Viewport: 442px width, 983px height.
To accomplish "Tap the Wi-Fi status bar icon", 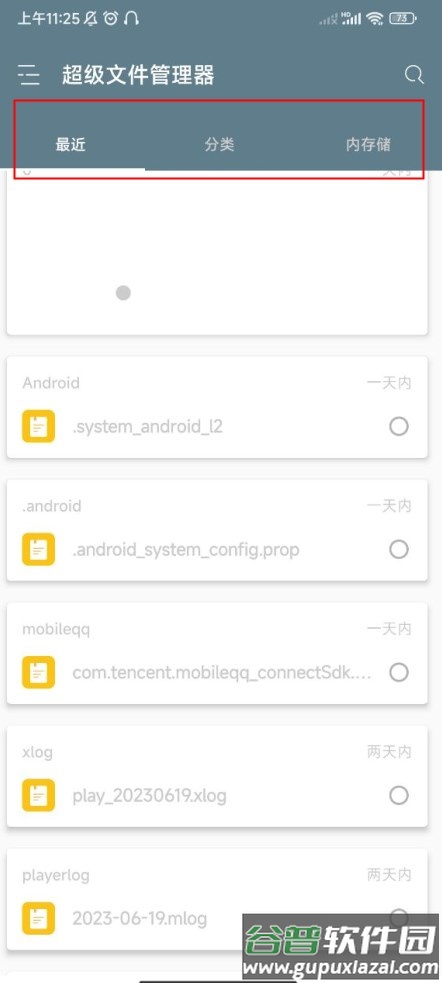I will tap(375, 19).
